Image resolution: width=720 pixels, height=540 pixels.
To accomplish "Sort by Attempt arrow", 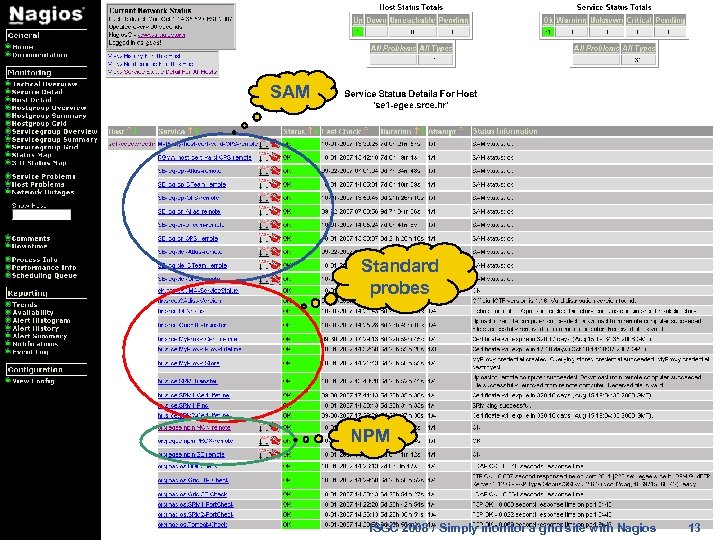I will tap(461, 131).
